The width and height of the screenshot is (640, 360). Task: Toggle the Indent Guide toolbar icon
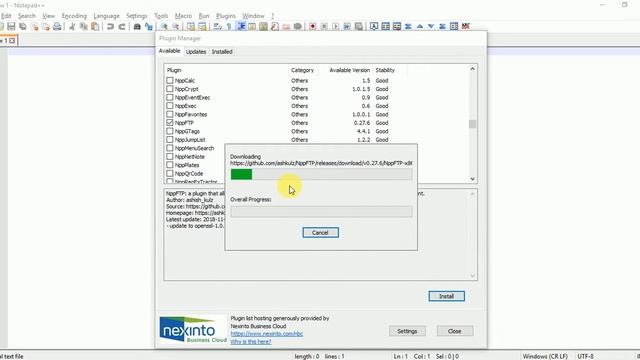tap(241, 27)
